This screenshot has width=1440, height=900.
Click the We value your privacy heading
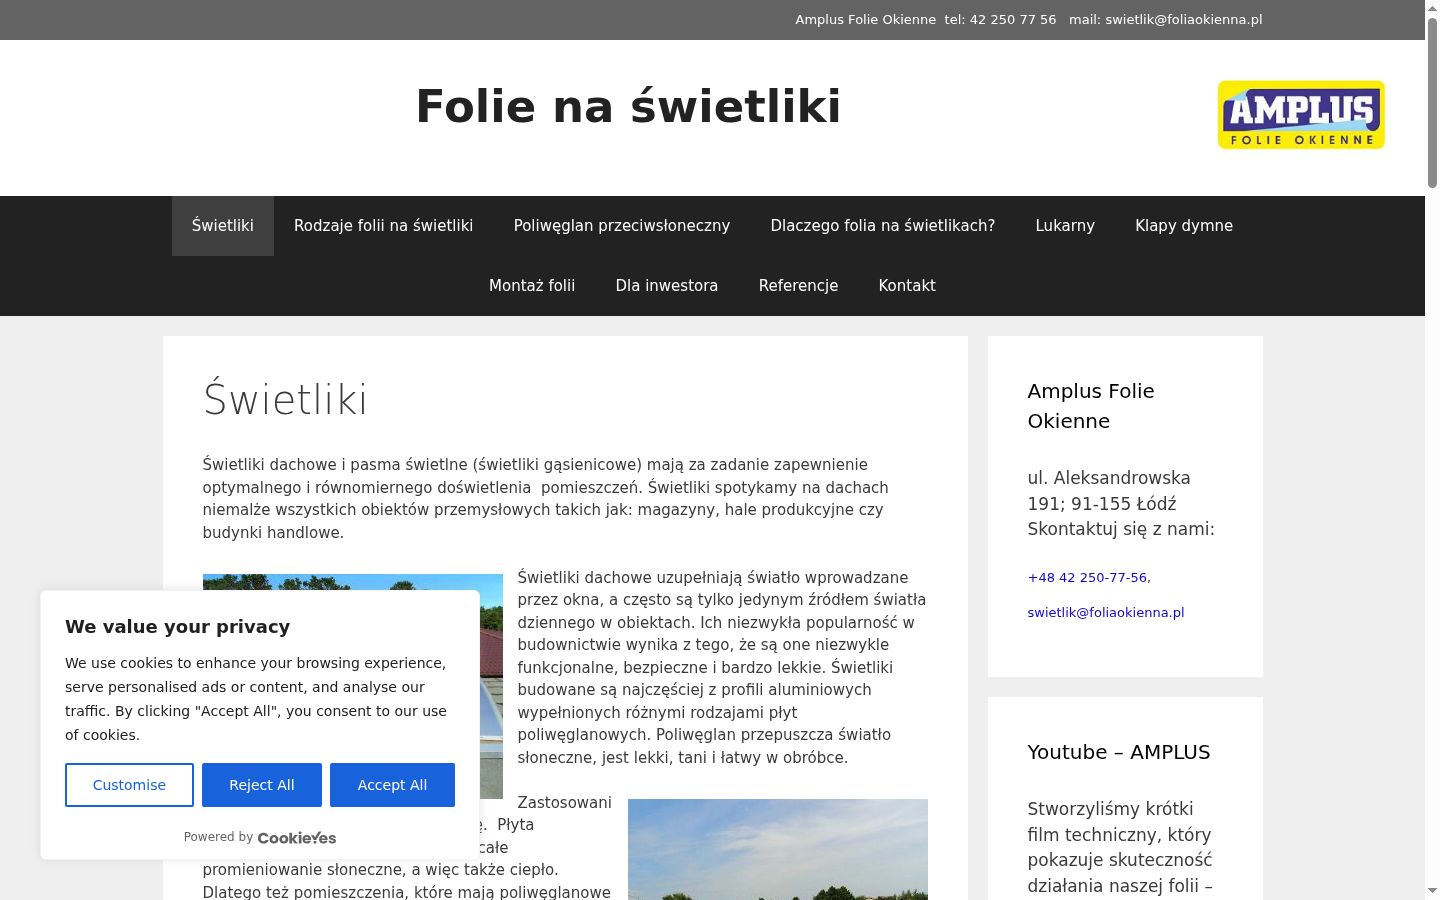click(178, 627)
